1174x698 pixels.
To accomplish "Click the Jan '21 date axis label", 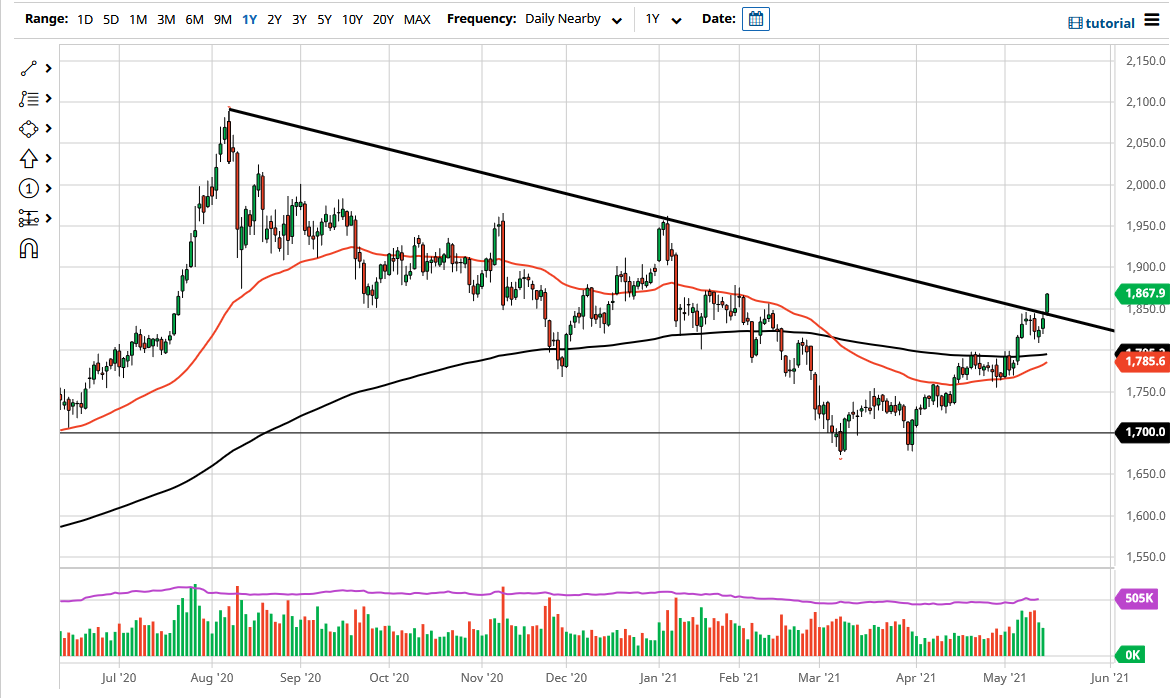I will tap(658, 678).
